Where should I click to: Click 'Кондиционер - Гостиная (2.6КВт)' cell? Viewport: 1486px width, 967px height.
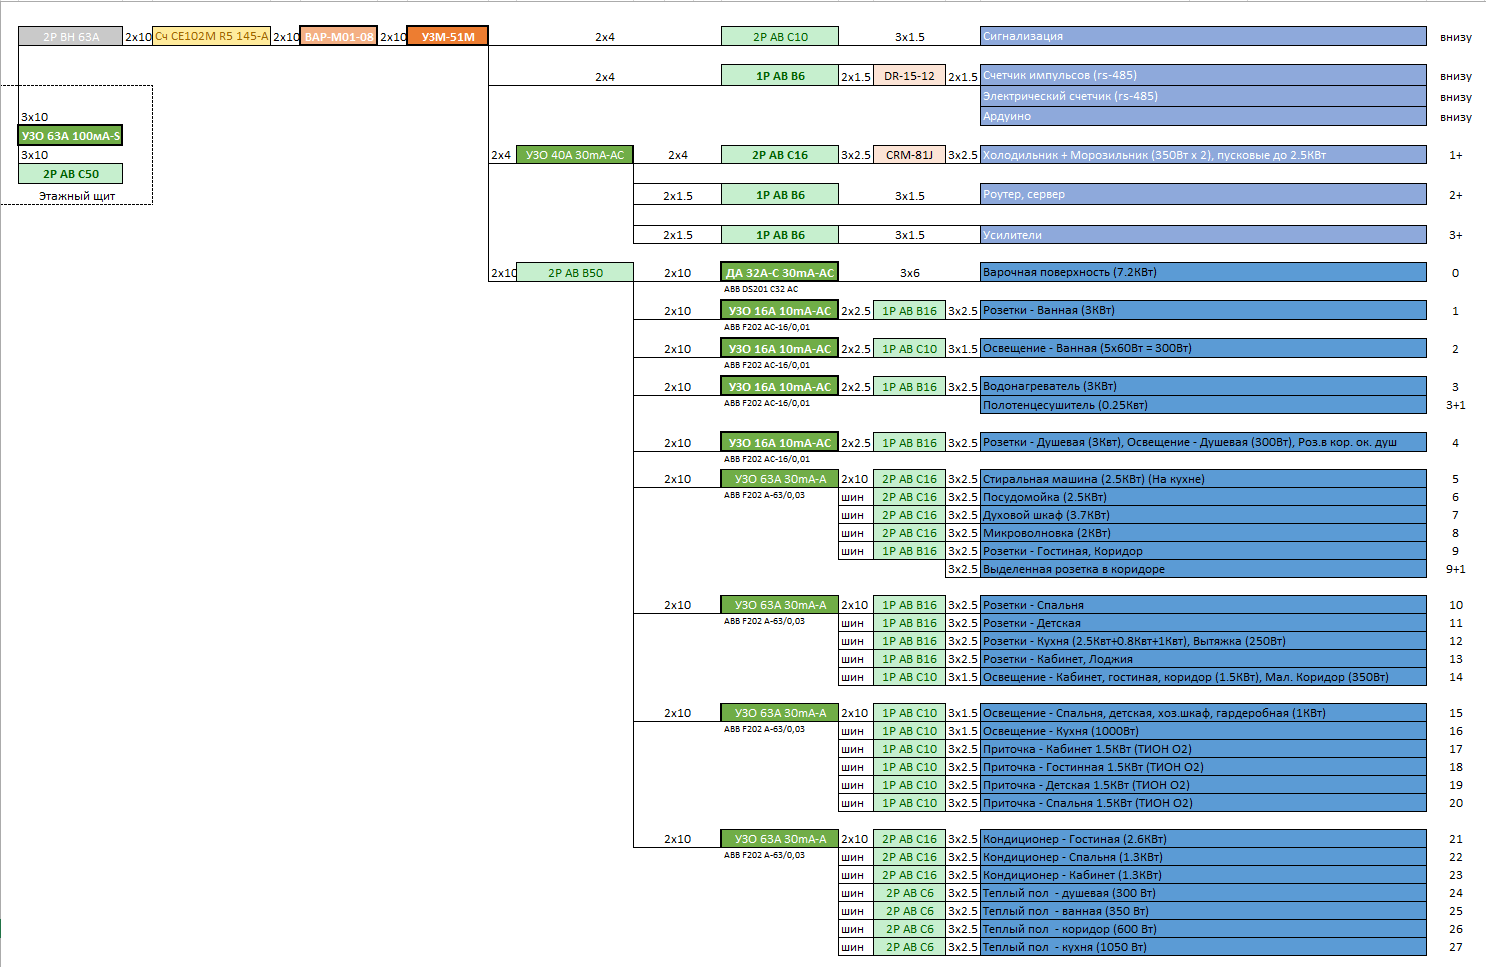tap(1204, 839)
